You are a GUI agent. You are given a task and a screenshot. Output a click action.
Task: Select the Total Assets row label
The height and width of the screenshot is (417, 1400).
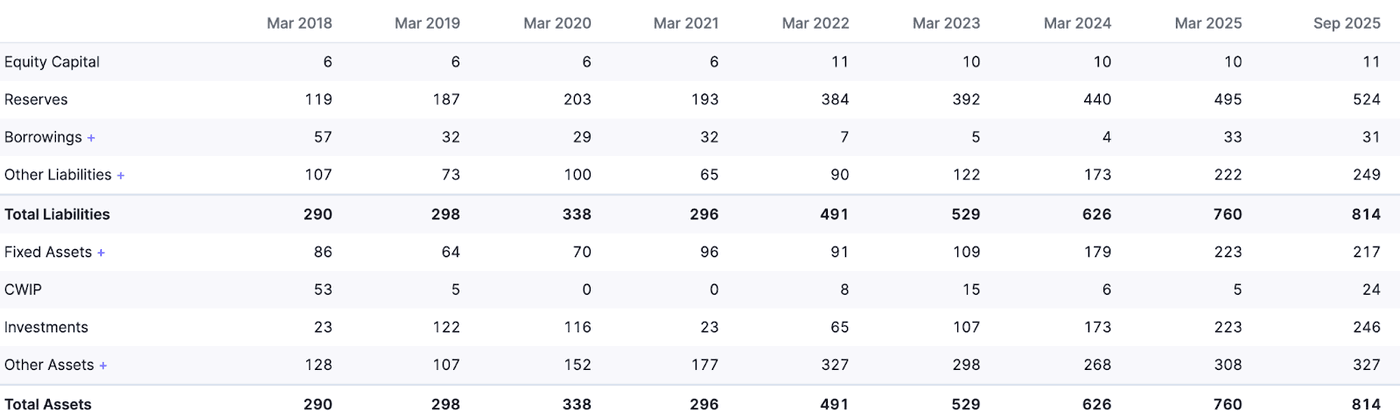[48, 404]
